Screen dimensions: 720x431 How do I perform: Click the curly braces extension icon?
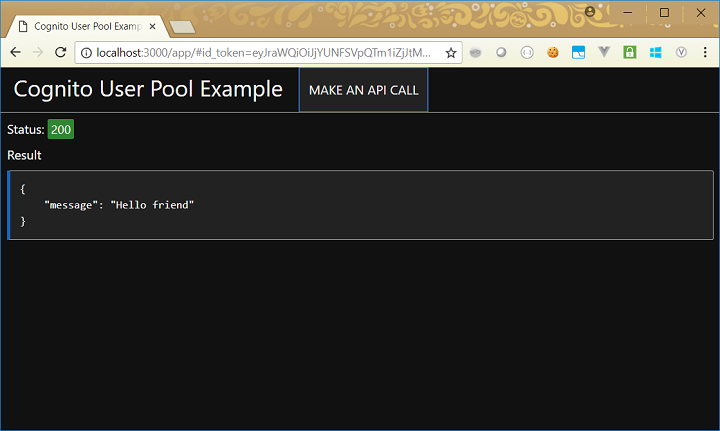[527, 52]
